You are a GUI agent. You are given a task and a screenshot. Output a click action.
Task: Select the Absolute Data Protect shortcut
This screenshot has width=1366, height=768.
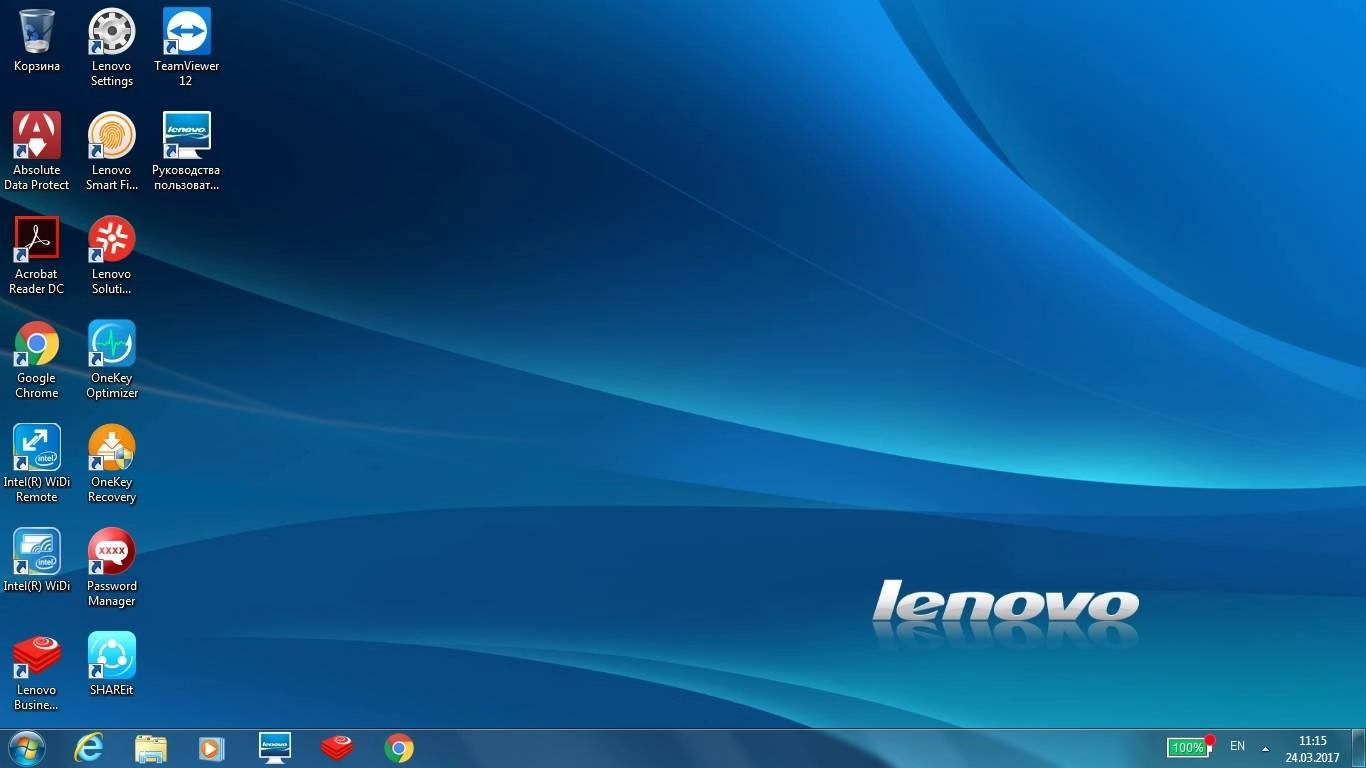(x=37, y=150)
